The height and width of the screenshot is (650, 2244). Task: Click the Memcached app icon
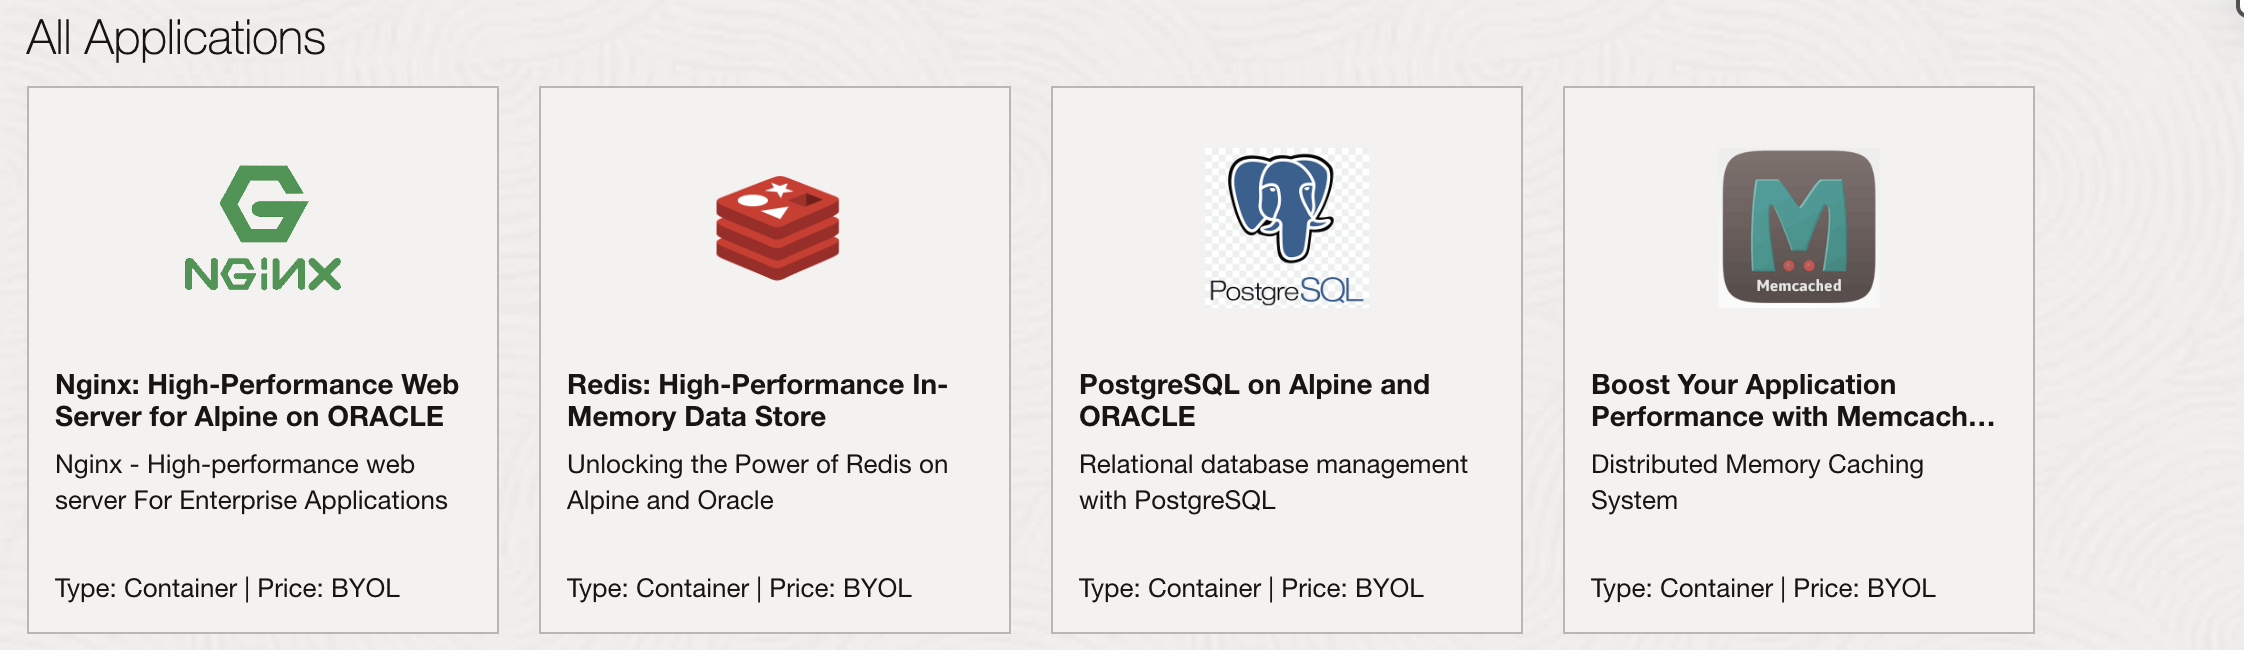1798,226
